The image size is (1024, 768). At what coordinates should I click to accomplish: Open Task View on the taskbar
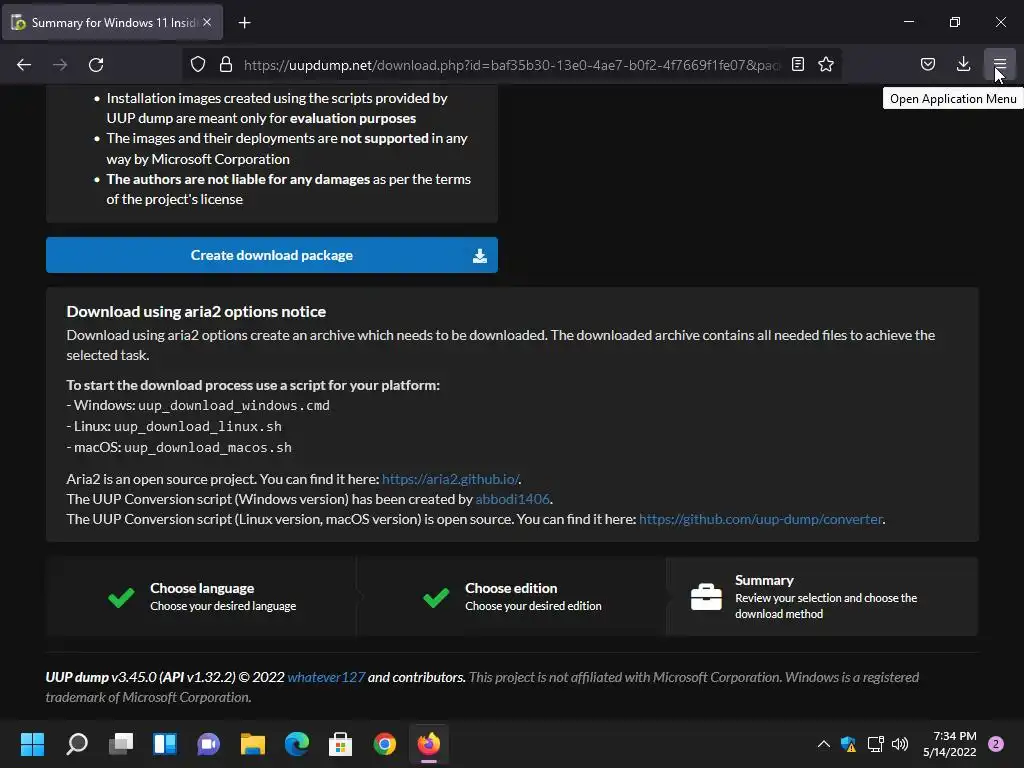(121, 744)
